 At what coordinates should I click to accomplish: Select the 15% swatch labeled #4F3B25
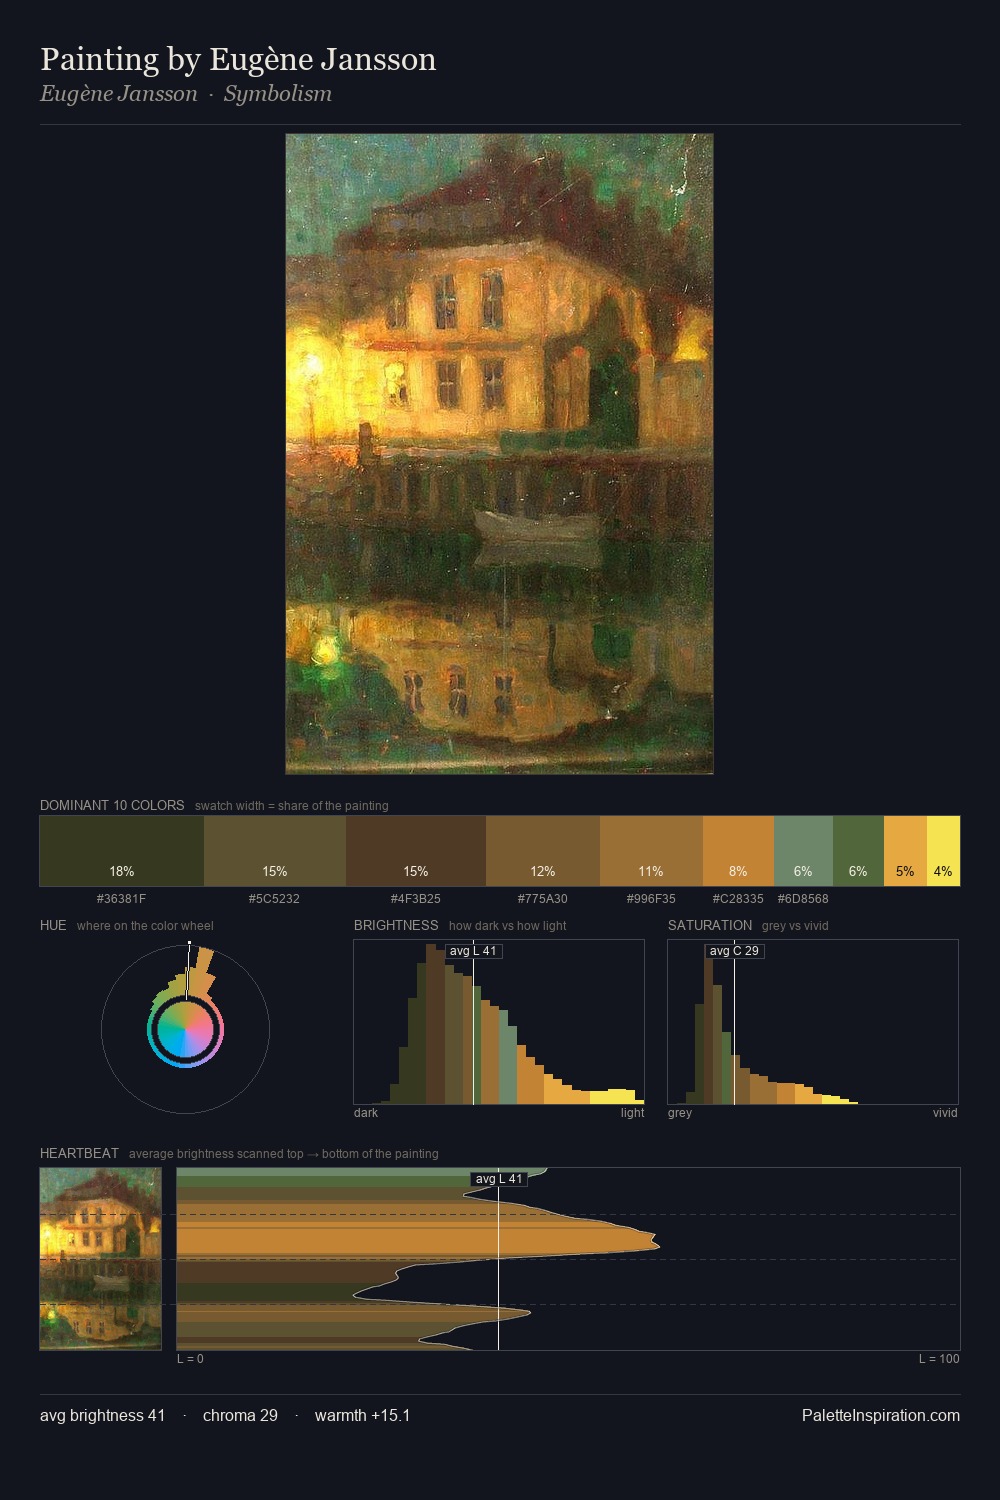[416, 851]
